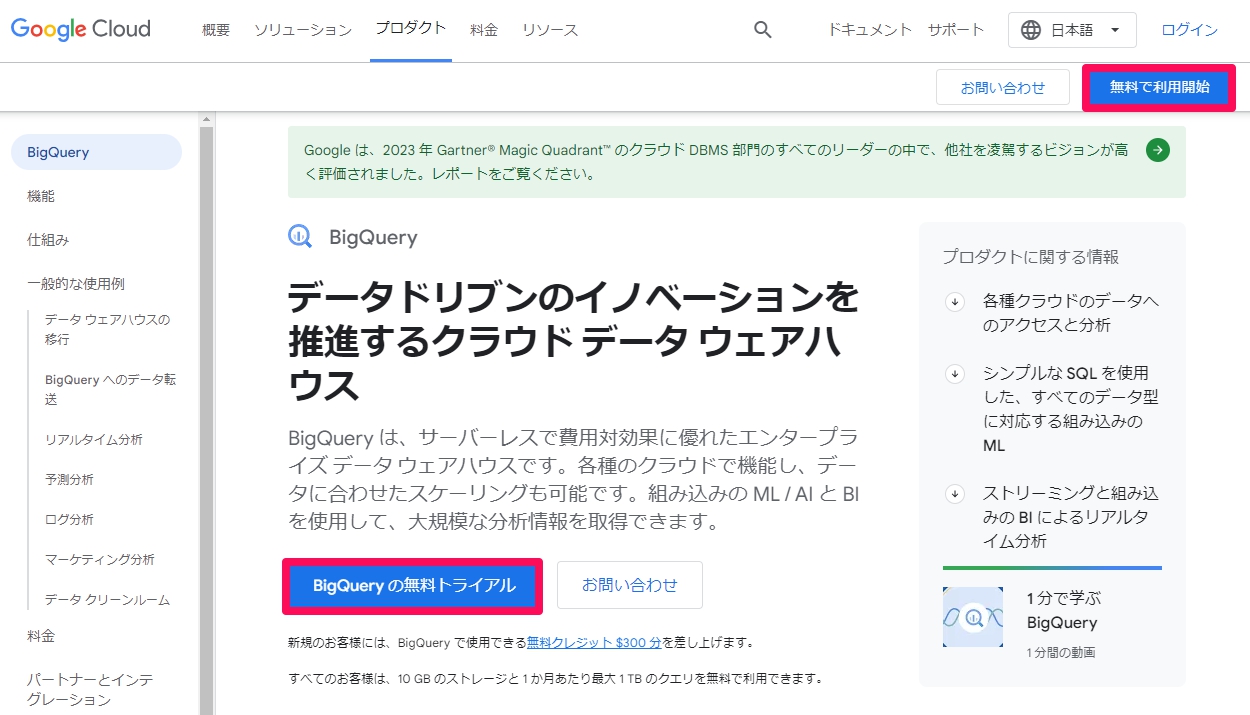This screenshot has height=715, width=1250.
Task: Open the 概要 menu
Action: click(x=216, y=30)
